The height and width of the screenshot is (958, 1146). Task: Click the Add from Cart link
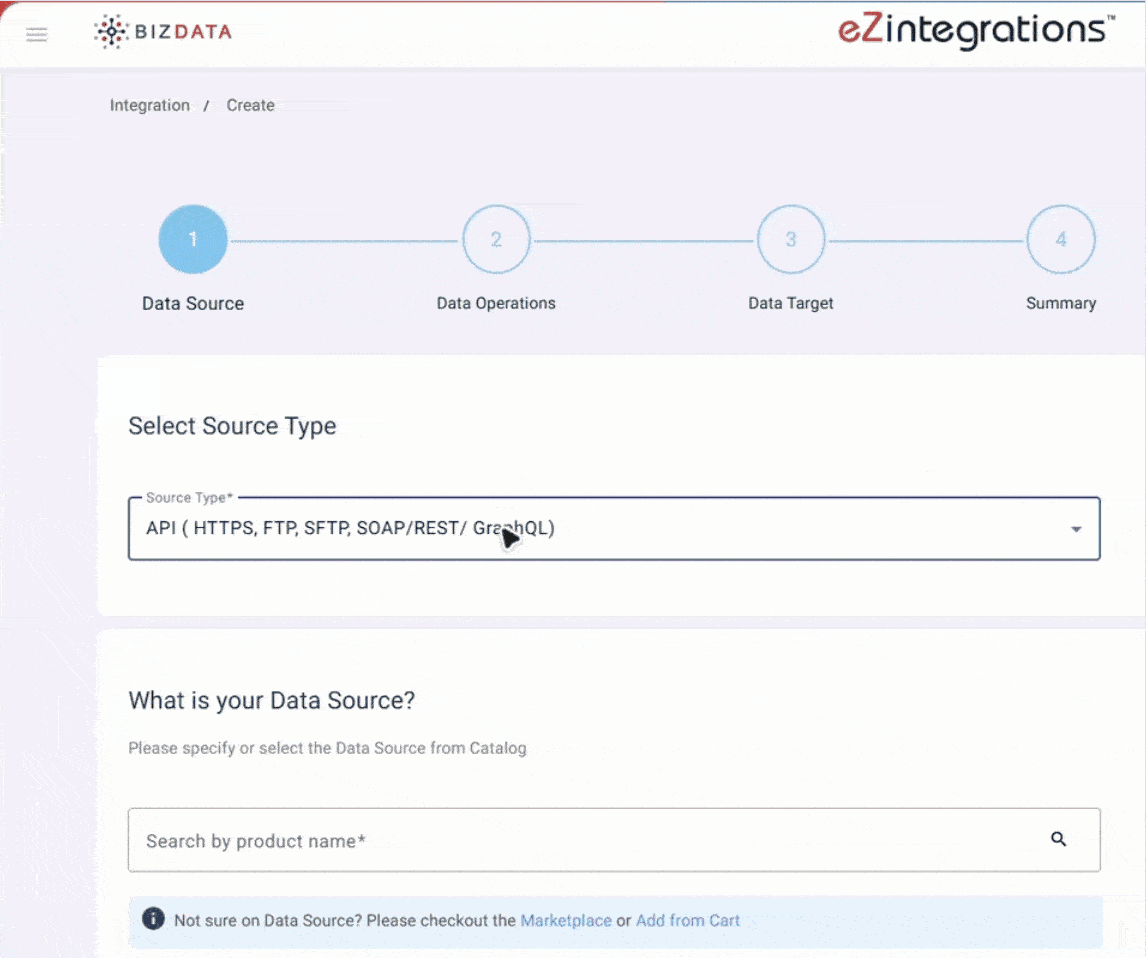click(x=688, y=920)
